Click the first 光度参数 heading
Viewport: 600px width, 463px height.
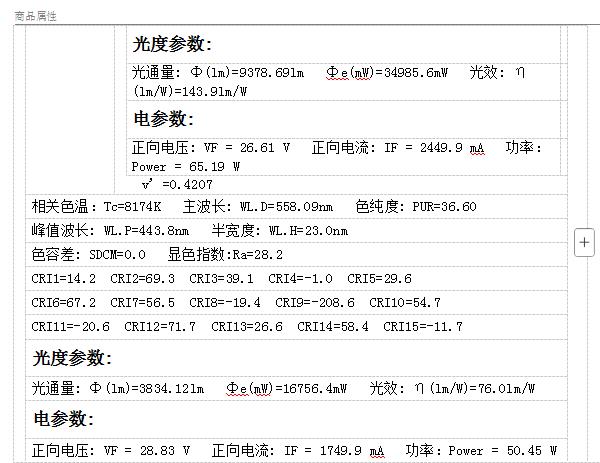coord(172,44)
